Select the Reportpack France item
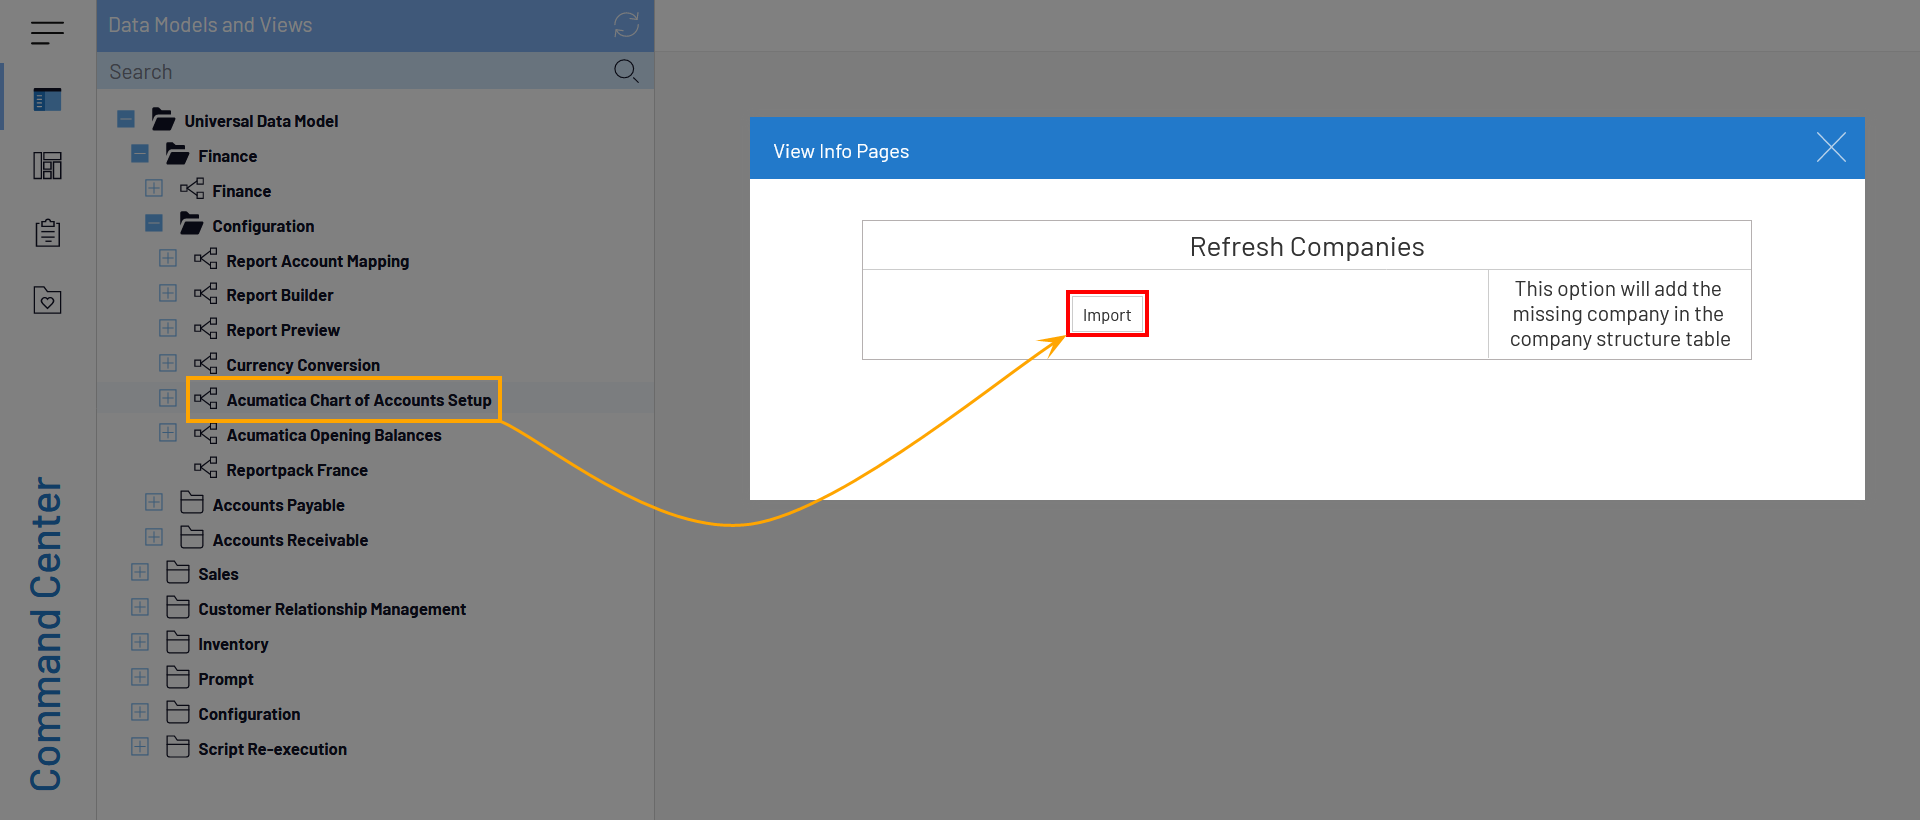The width and height of the screenshot is (1920, 820). [x=296, y=470]
